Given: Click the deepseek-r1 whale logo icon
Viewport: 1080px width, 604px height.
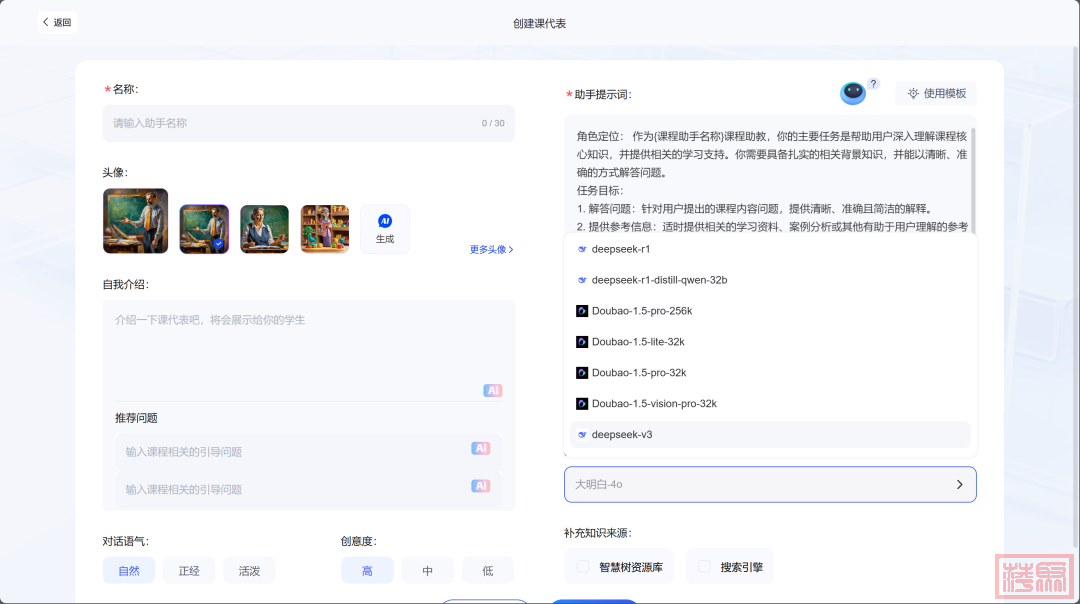Looking at the screenshot, I should [582, 249].
